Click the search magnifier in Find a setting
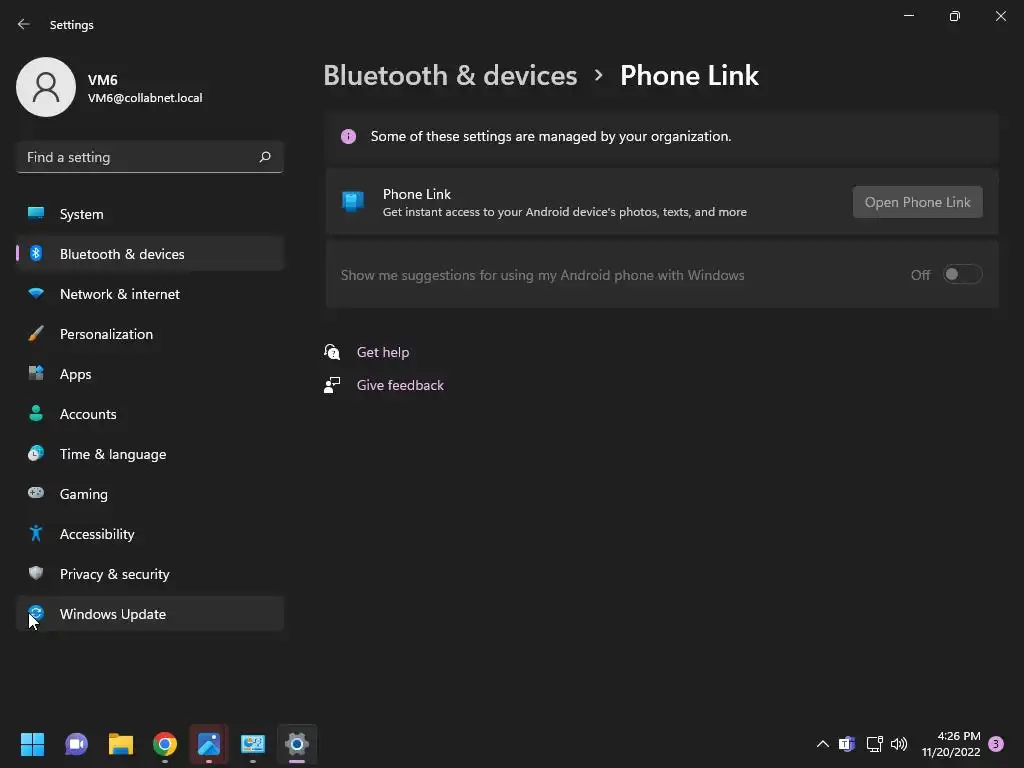1024x768 pixels. pos(264,157)
